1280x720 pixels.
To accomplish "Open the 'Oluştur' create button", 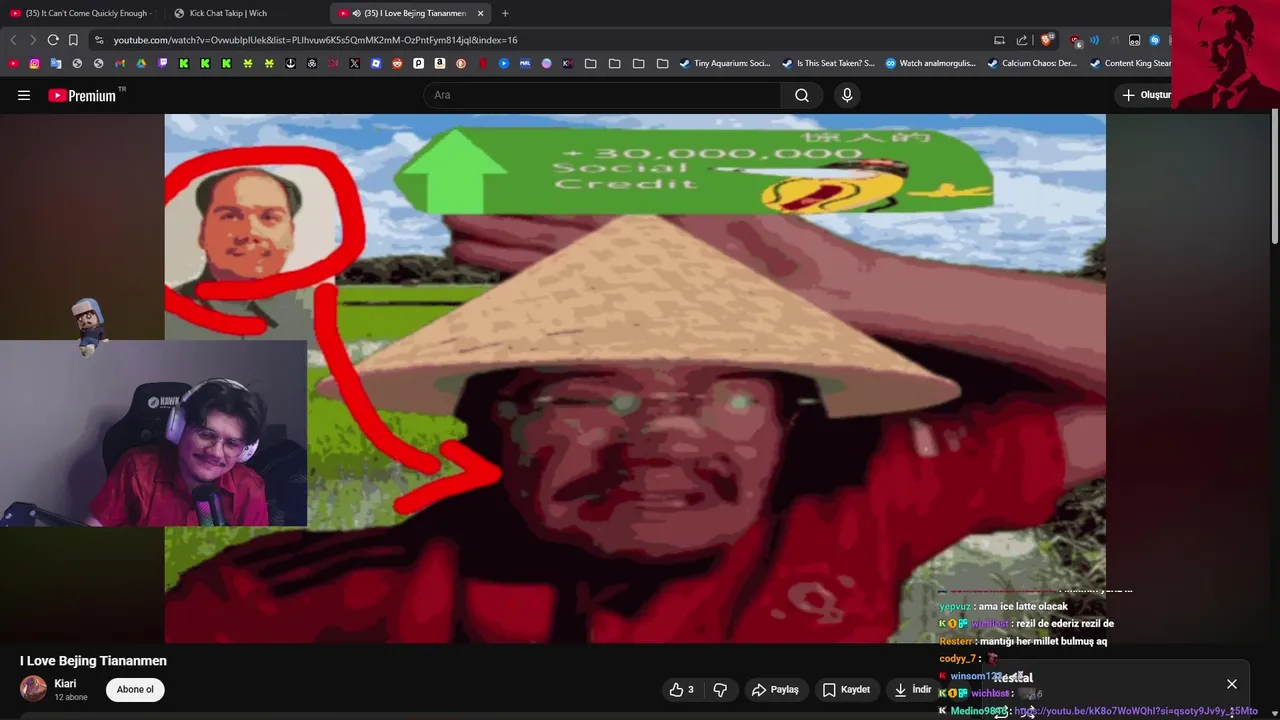I will (x=1145, y=95).
